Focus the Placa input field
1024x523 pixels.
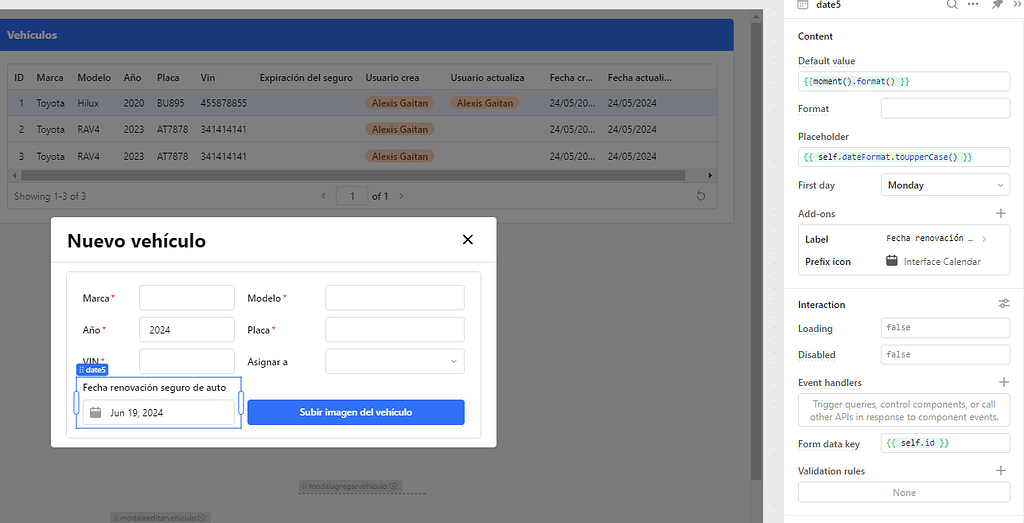coord(394,330)
